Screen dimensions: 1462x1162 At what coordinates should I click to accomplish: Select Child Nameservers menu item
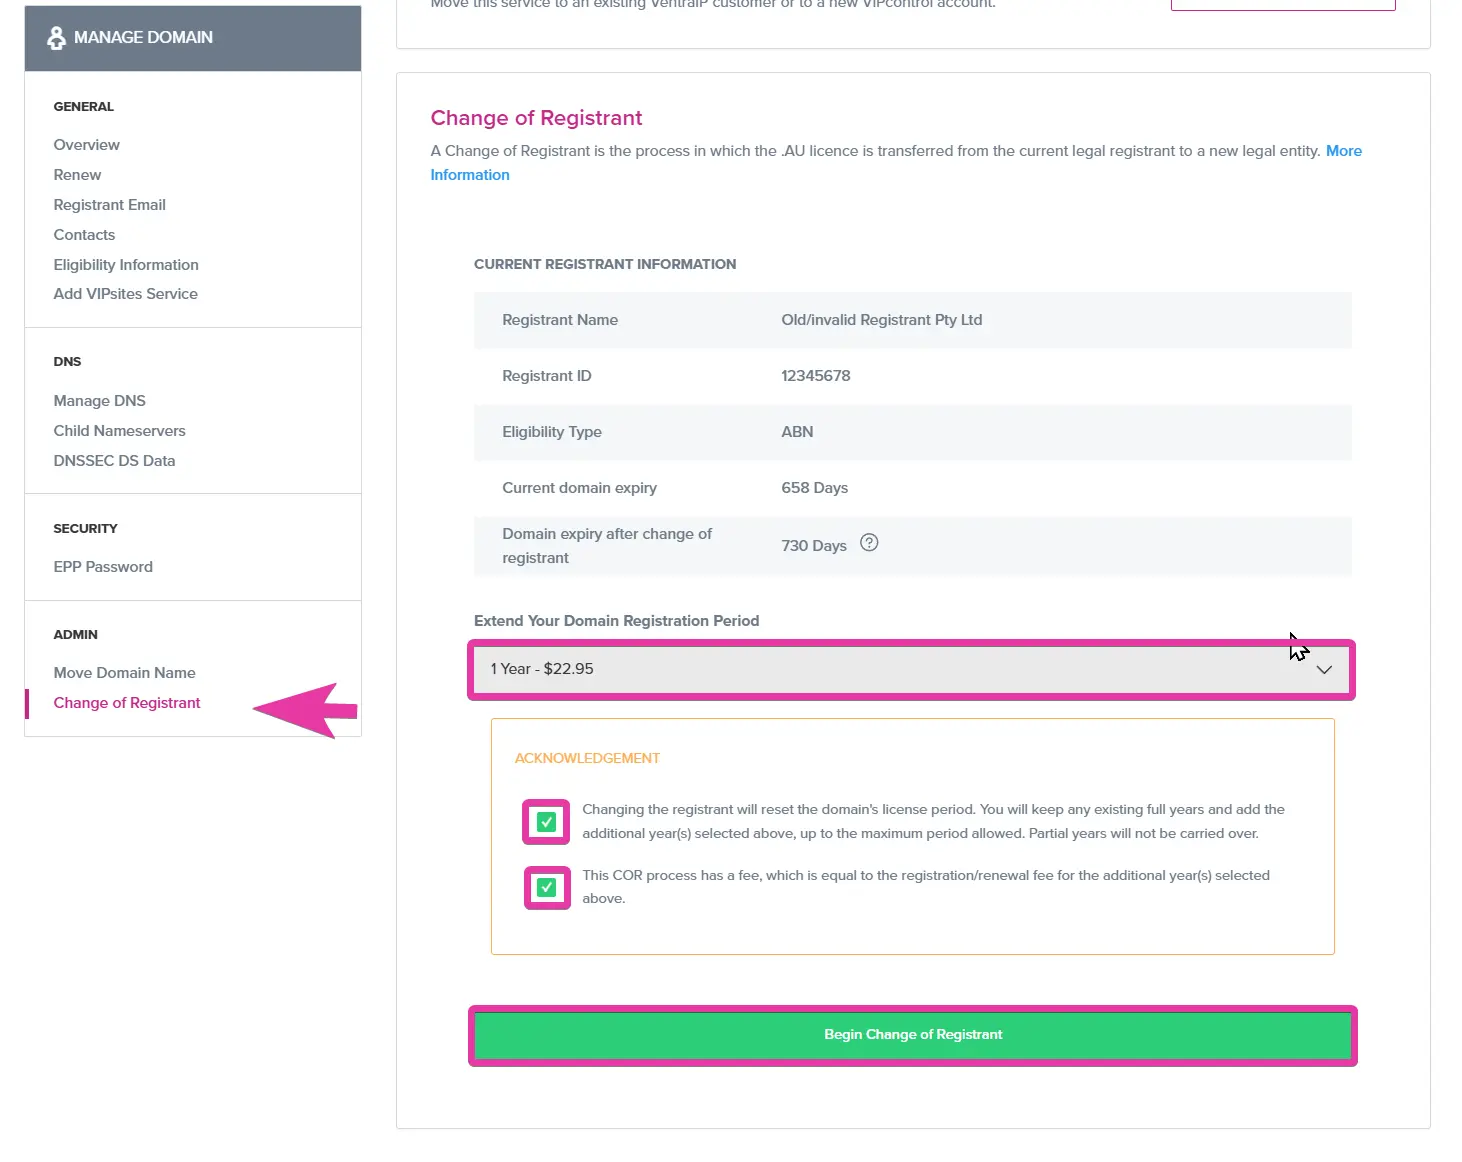(x=120, y=431)
